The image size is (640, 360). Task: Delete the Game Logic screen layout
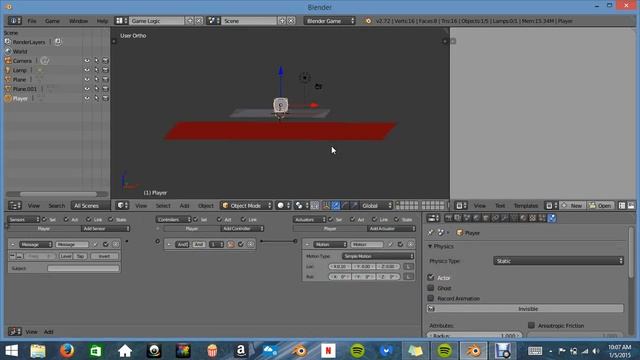199,20
